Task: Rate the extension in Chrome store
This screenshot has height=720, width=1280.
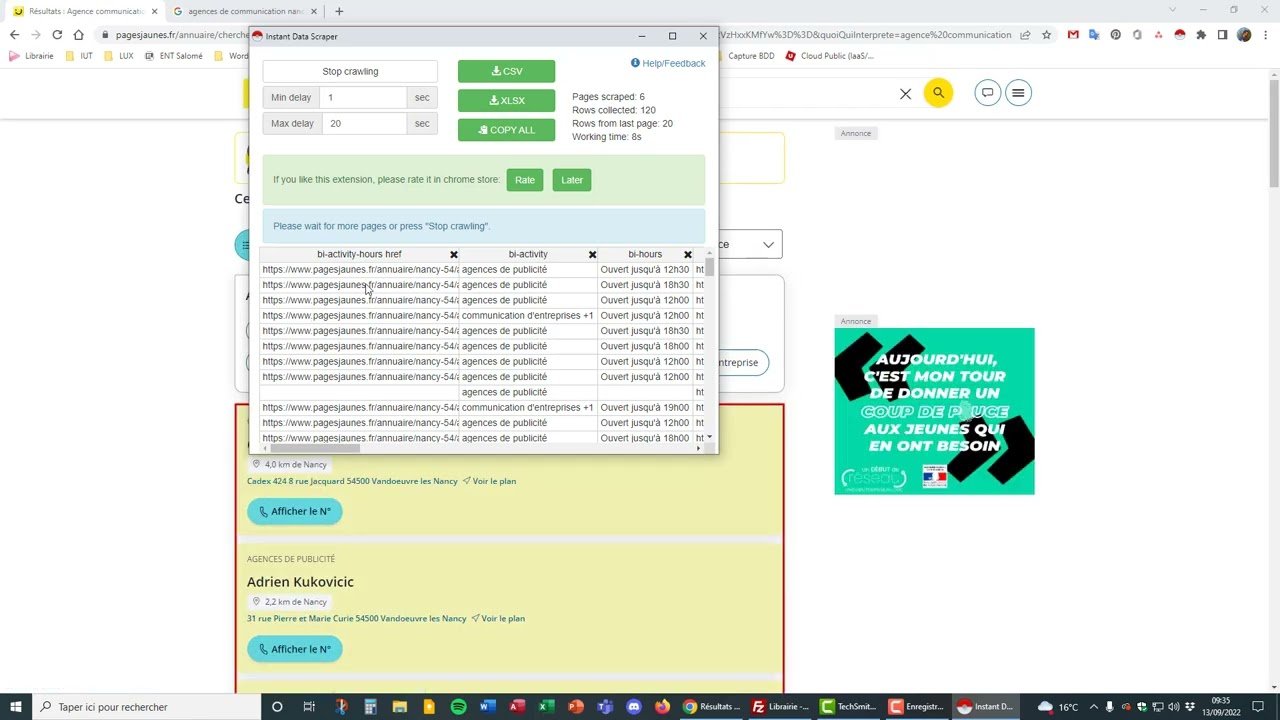Action: (x=525, y=180)
